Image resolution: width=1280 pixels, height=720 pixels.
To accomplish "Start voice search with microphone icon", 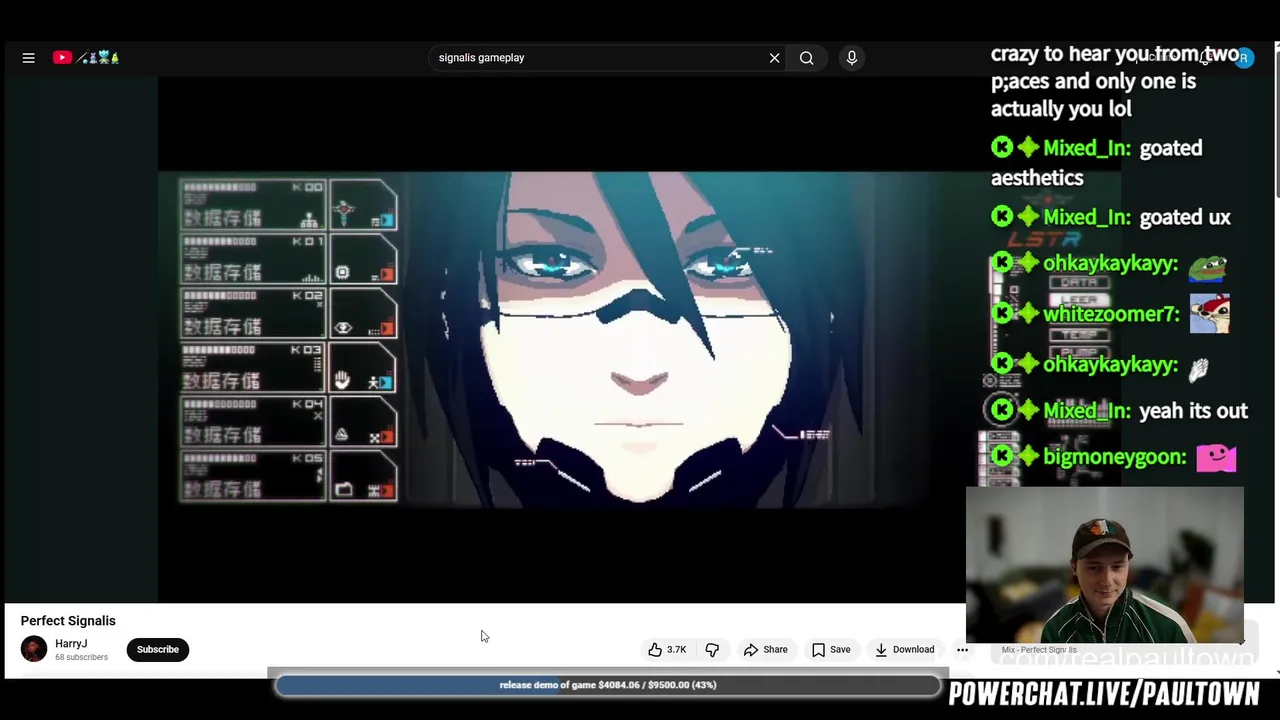I will click(x=852, y=58).
